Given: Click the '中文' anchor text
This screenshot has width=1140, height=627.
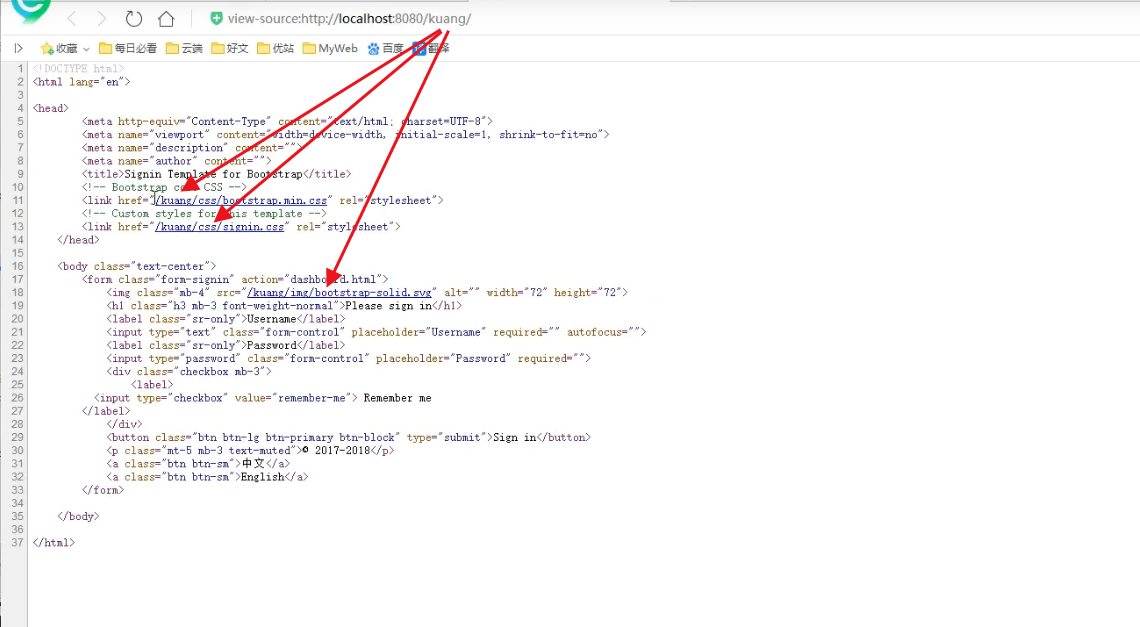Looking at the screenshot, I should pos(253,463).
